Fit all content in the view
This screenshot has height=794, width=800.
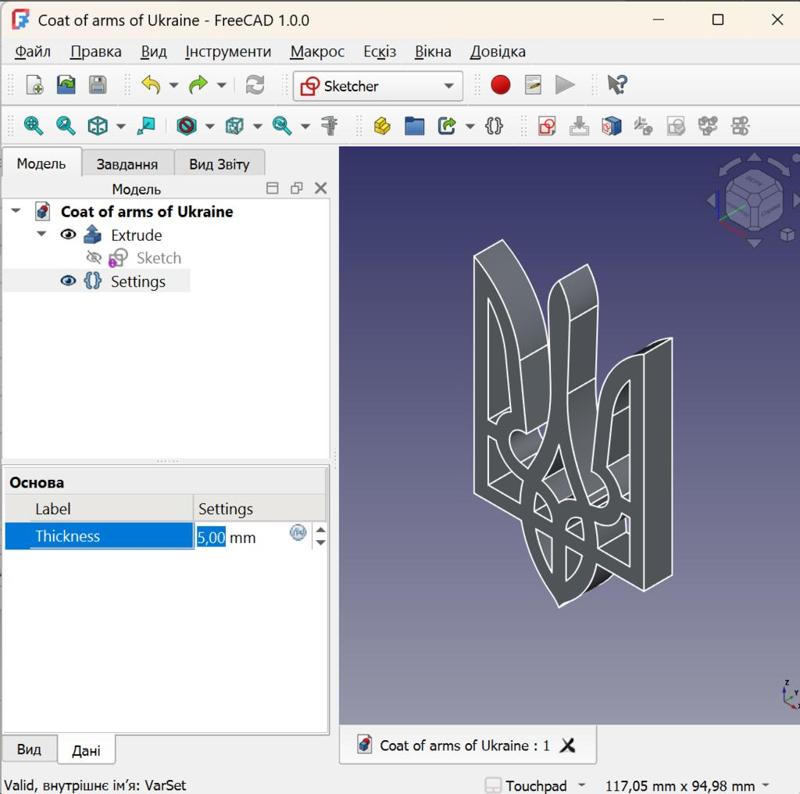click(33, 126)
